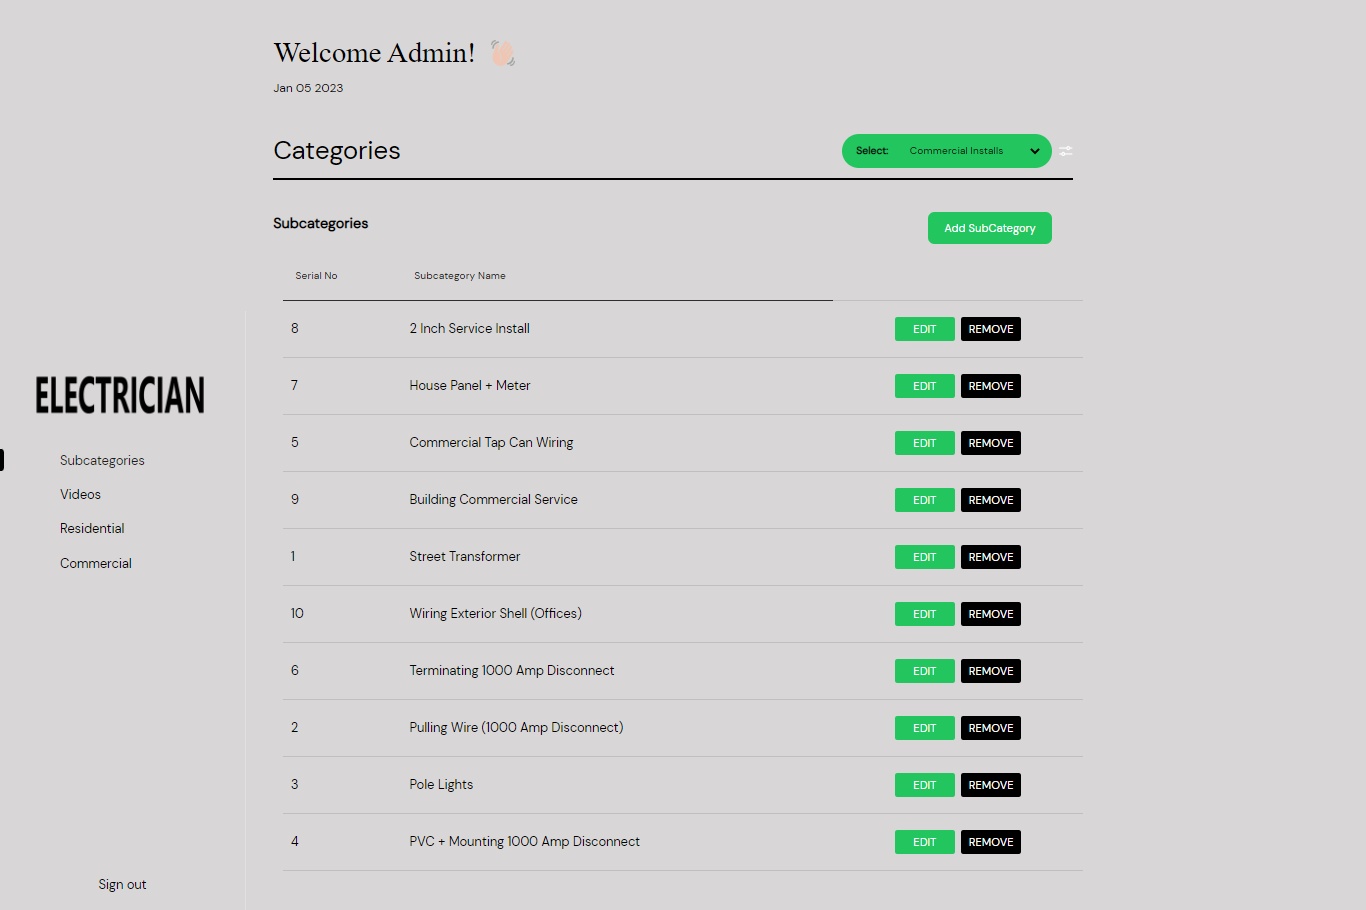Screen dimensions: 1366x910
Task: Edit the 2 Inch Service Install subcategory
Action: pos(924,328)
